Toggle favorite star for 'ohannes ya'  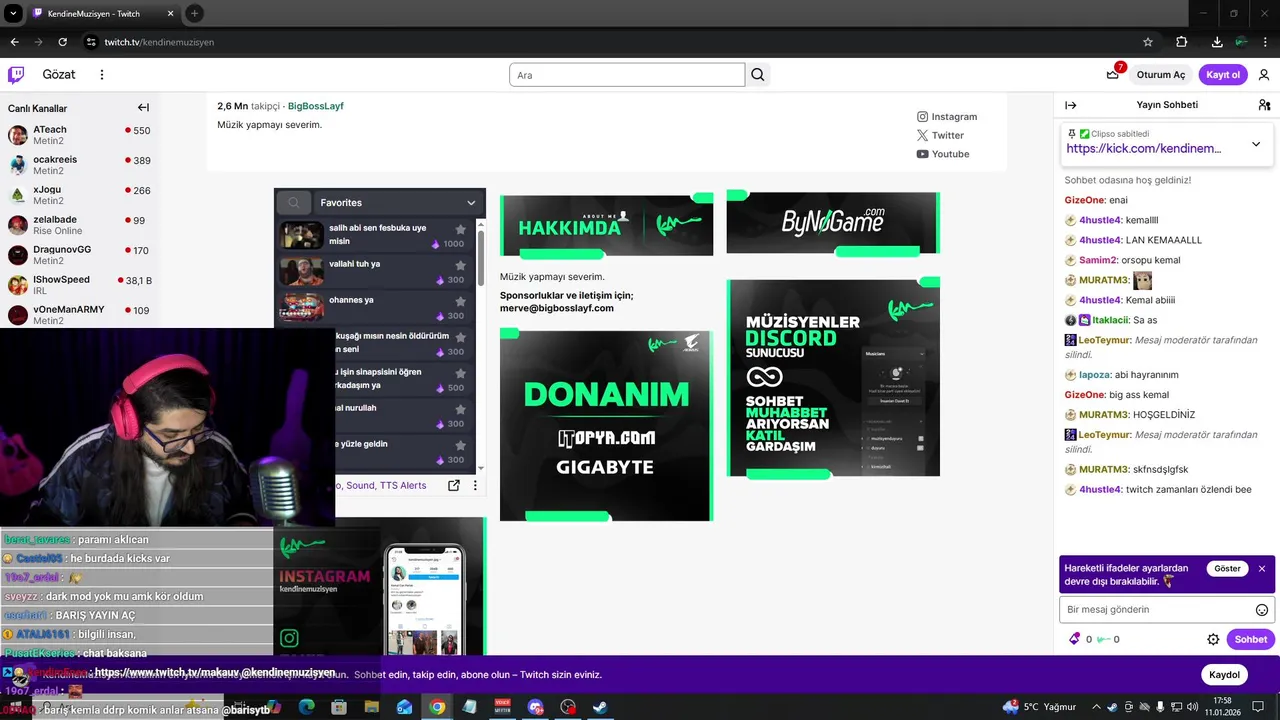tap(460, 301)
